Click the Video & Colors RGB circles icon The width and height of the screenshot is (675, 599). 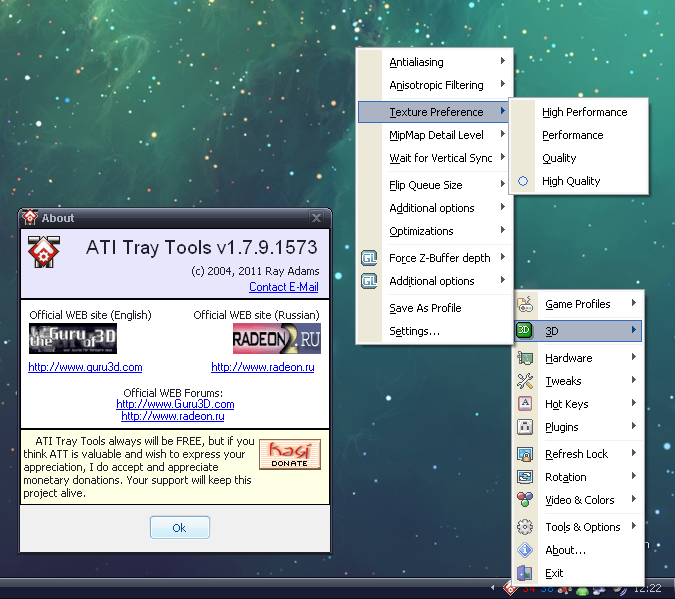(x=525, y=500)
